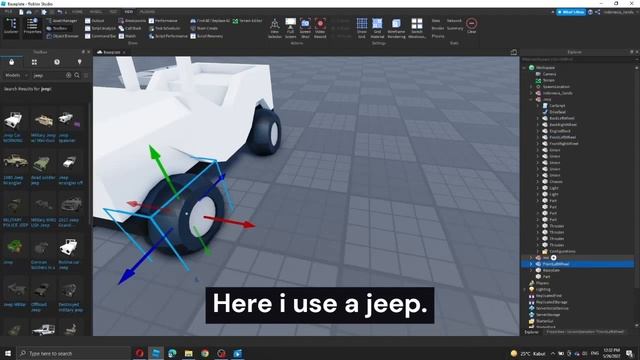The image size is (640, 360).
Task: Take a Screen Shot
Action: [305, 28]
